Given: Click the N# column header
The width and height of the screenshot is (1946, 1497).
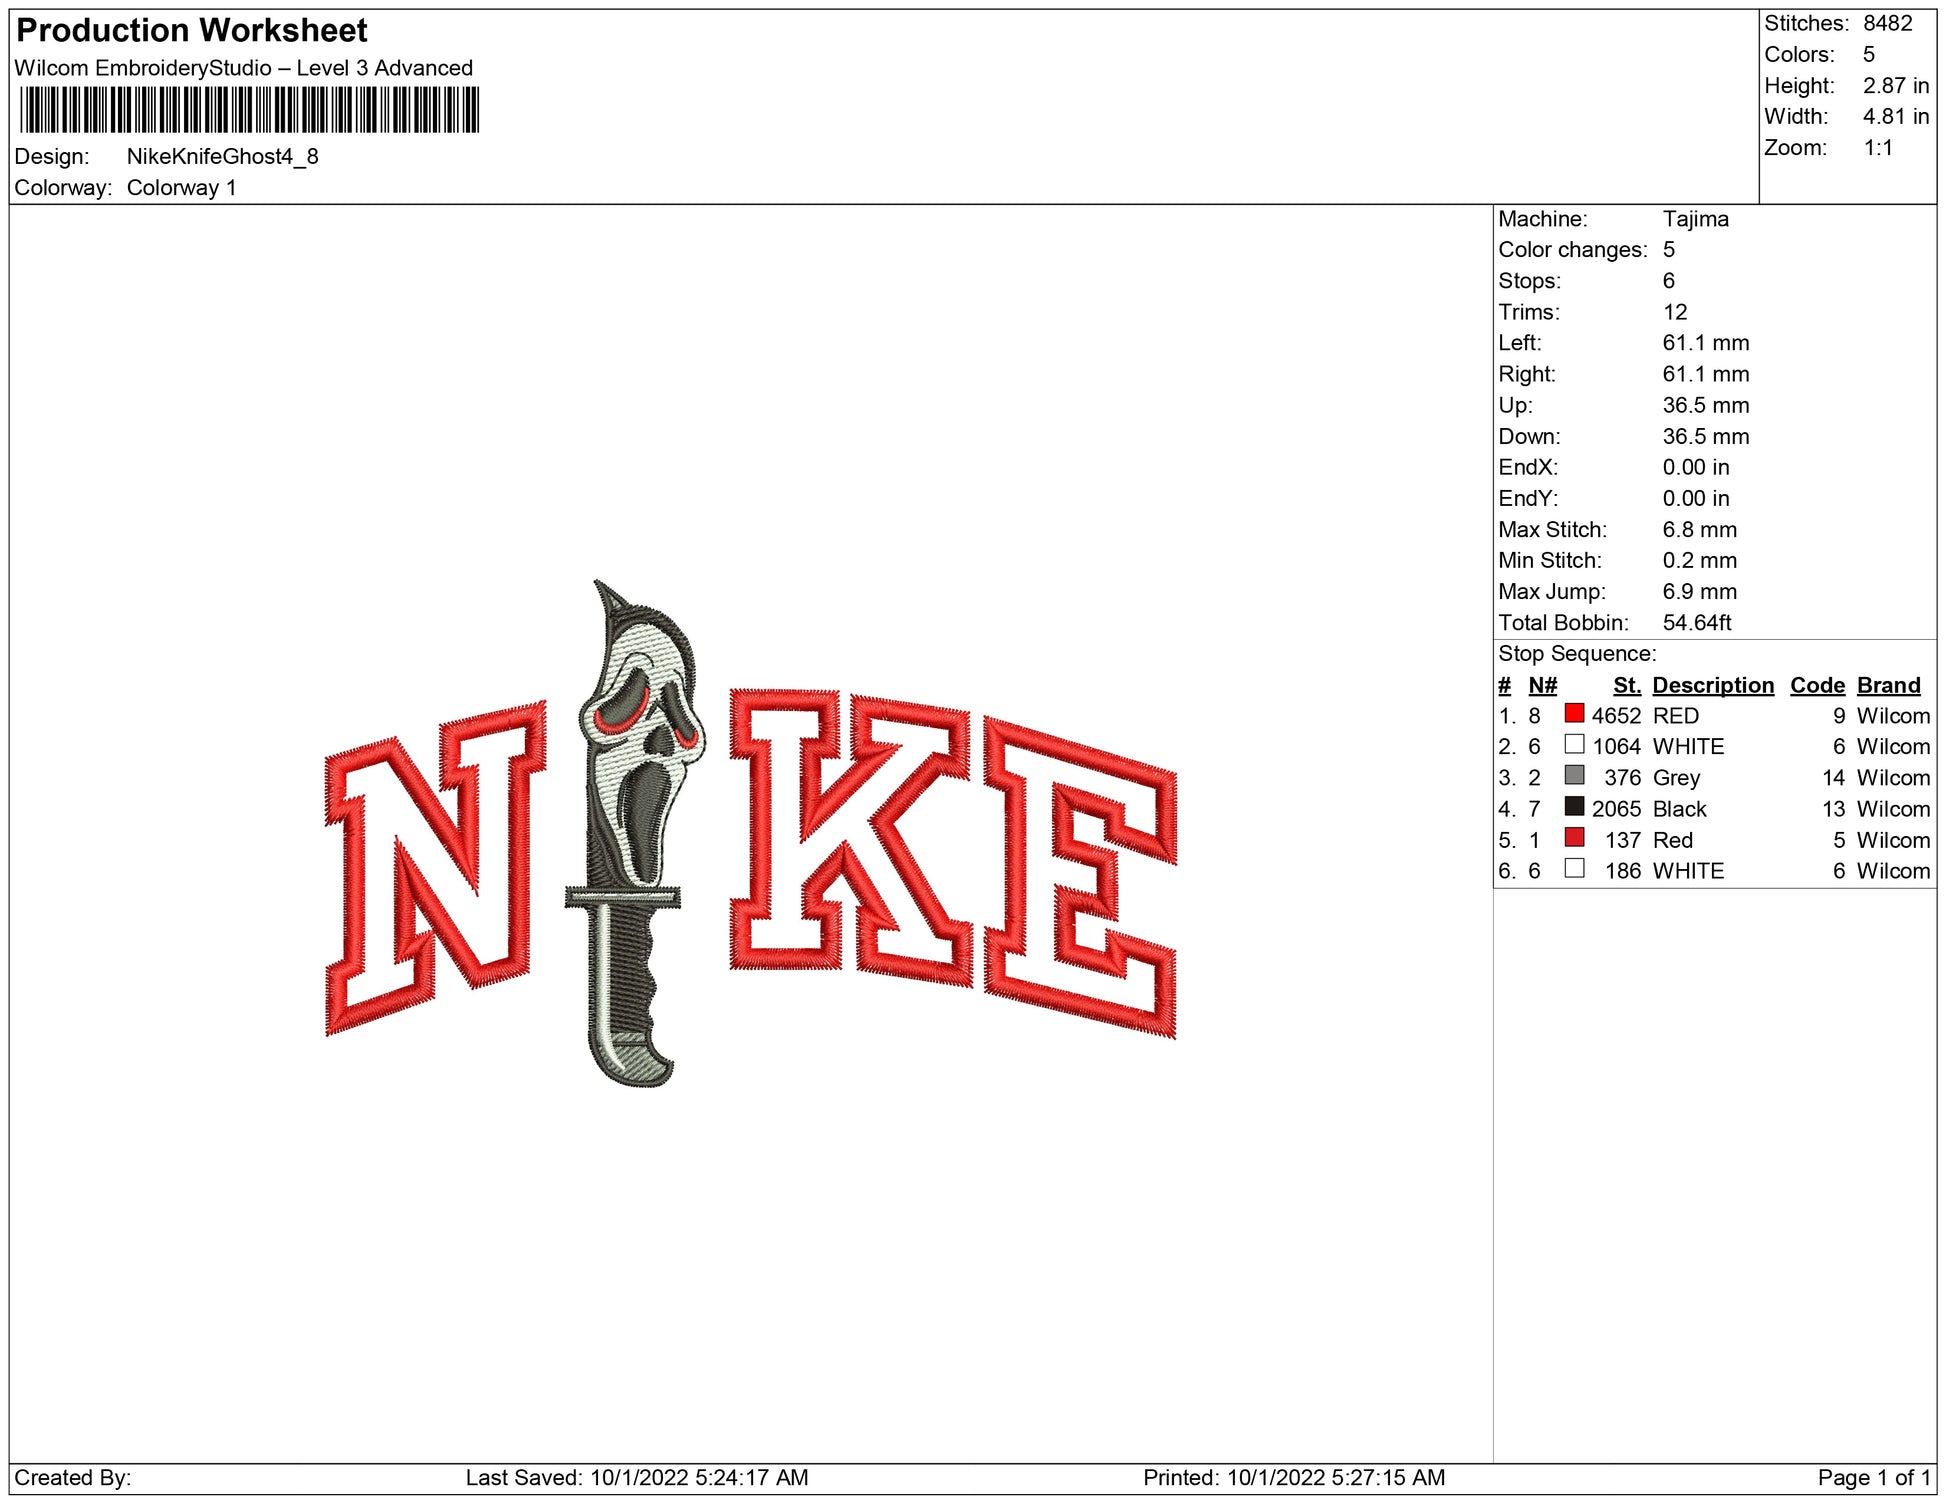Looking at the screenshot, I should [x=1542, y=685].
